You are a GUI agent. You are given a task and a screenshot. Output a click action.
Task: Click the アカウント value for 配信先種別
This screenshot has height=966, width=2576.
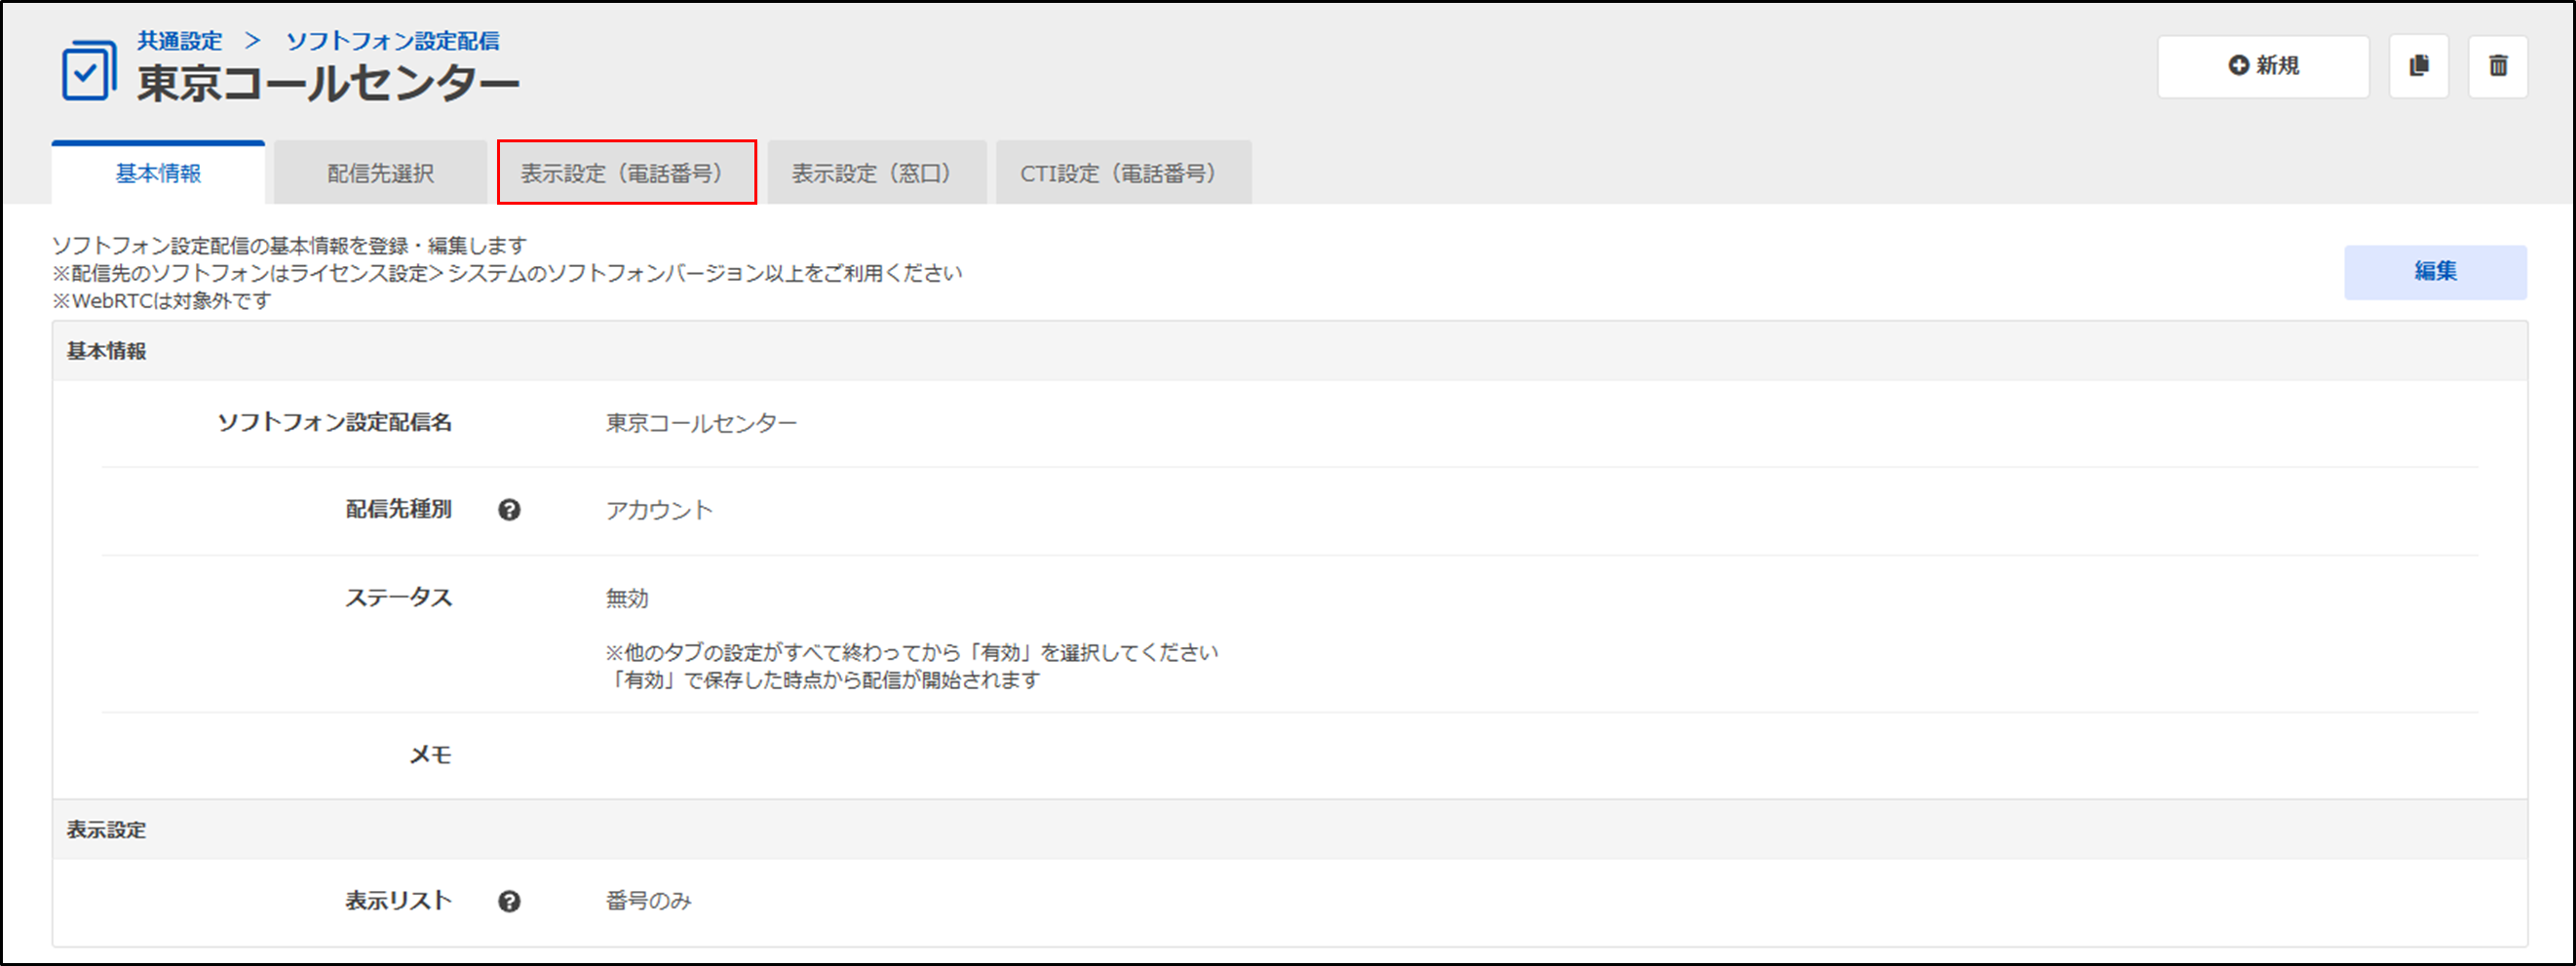(x=659, y=510)
